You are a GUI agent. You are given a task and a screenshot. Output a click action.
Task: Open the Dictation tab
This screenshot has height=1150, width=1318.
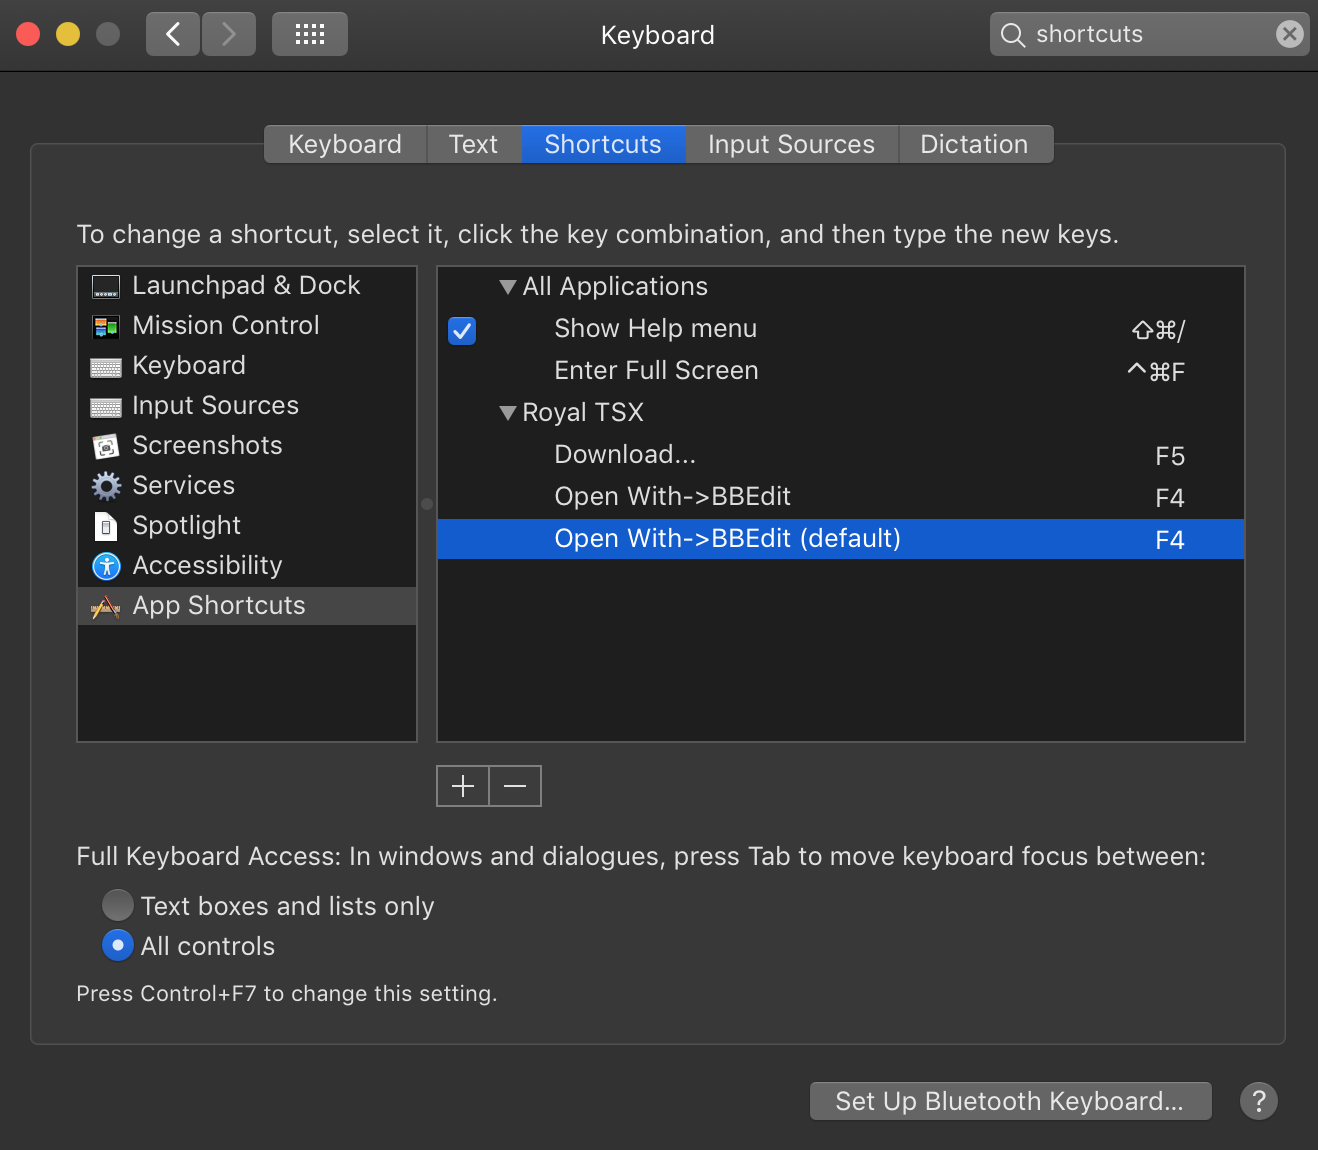click(x=973, y=144)
